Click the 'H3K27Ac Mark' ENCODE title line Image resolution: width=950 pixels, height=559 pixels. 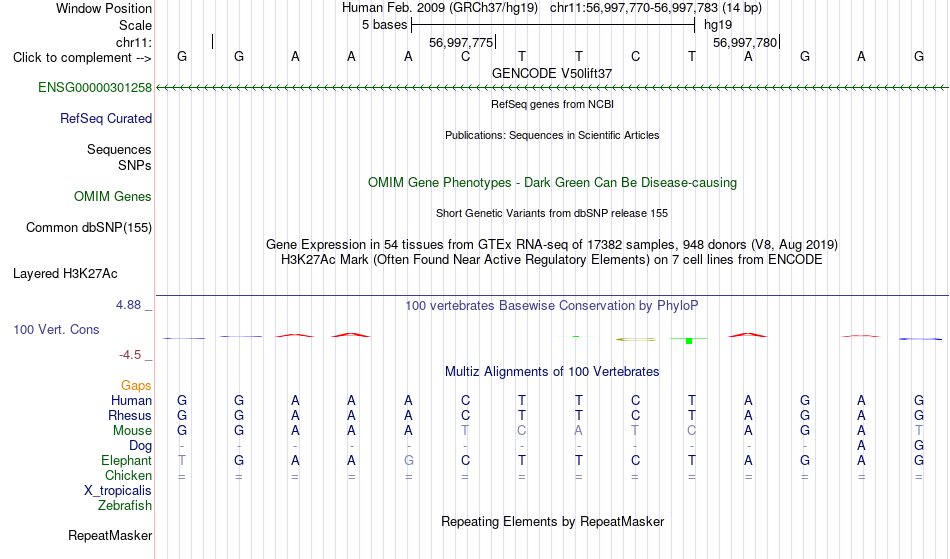point(552,260)
